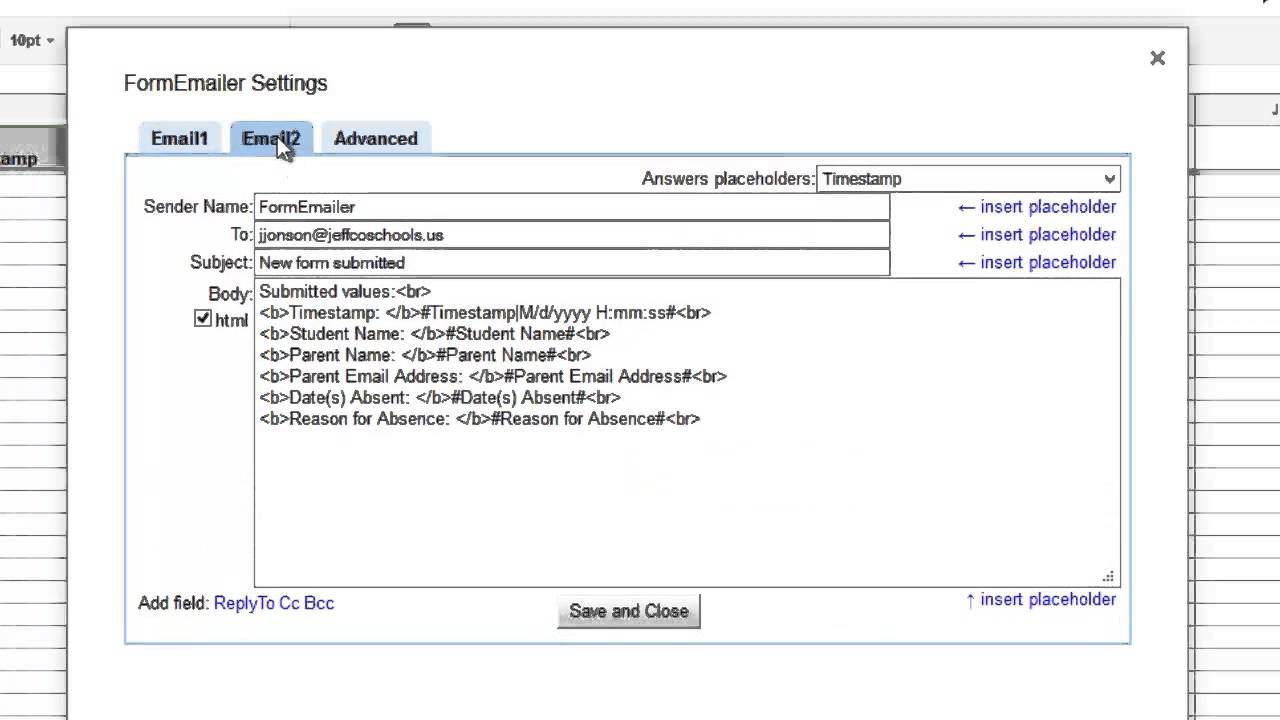
Task: Click the Student Name line in Body
Action: (x=434, y=334)
